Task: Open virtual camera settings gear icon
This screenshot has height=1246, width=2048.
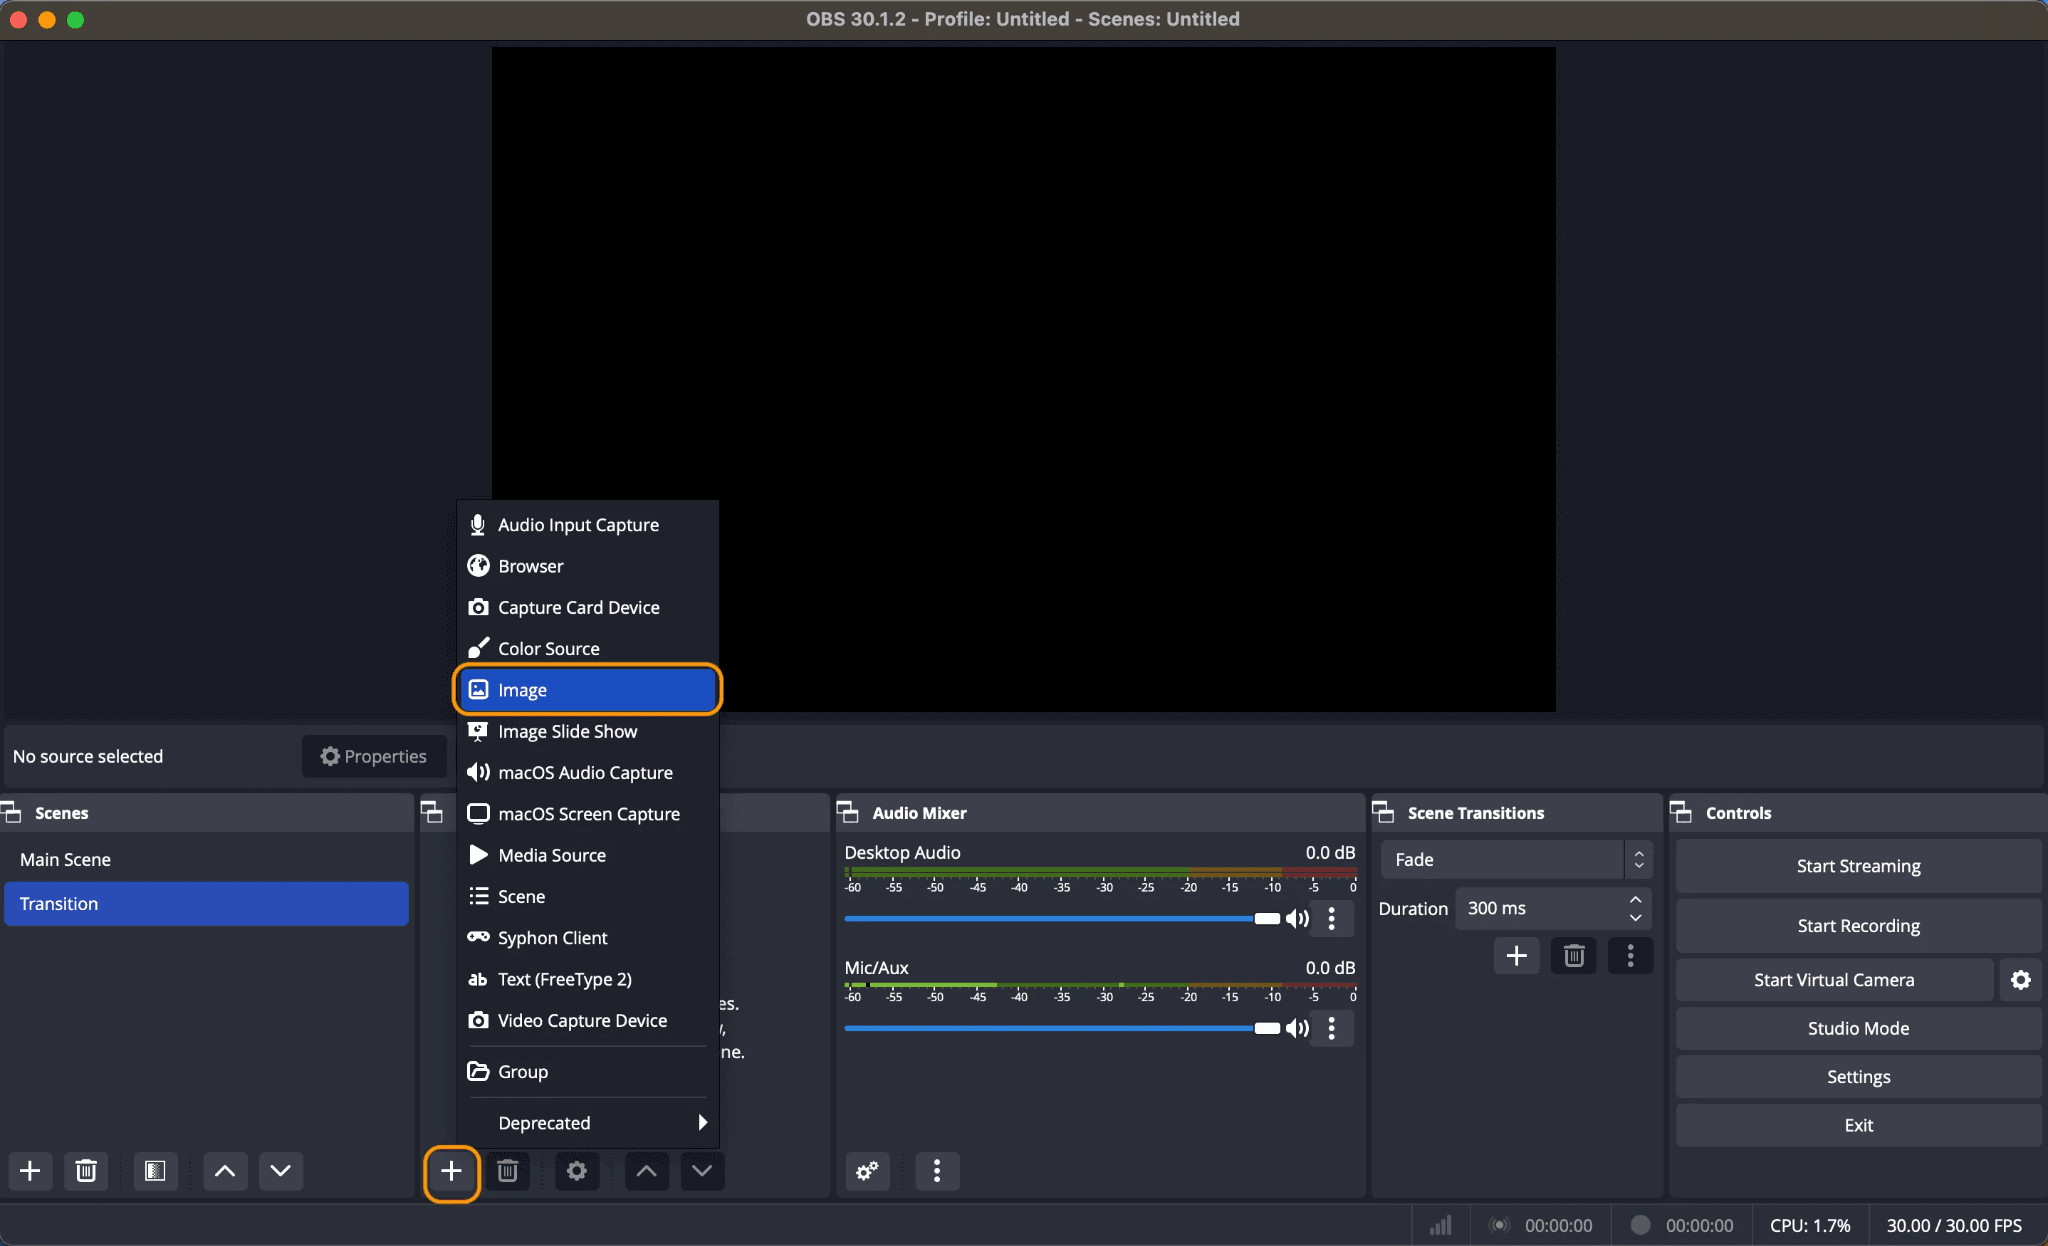Action: (x=2021, y=980)
